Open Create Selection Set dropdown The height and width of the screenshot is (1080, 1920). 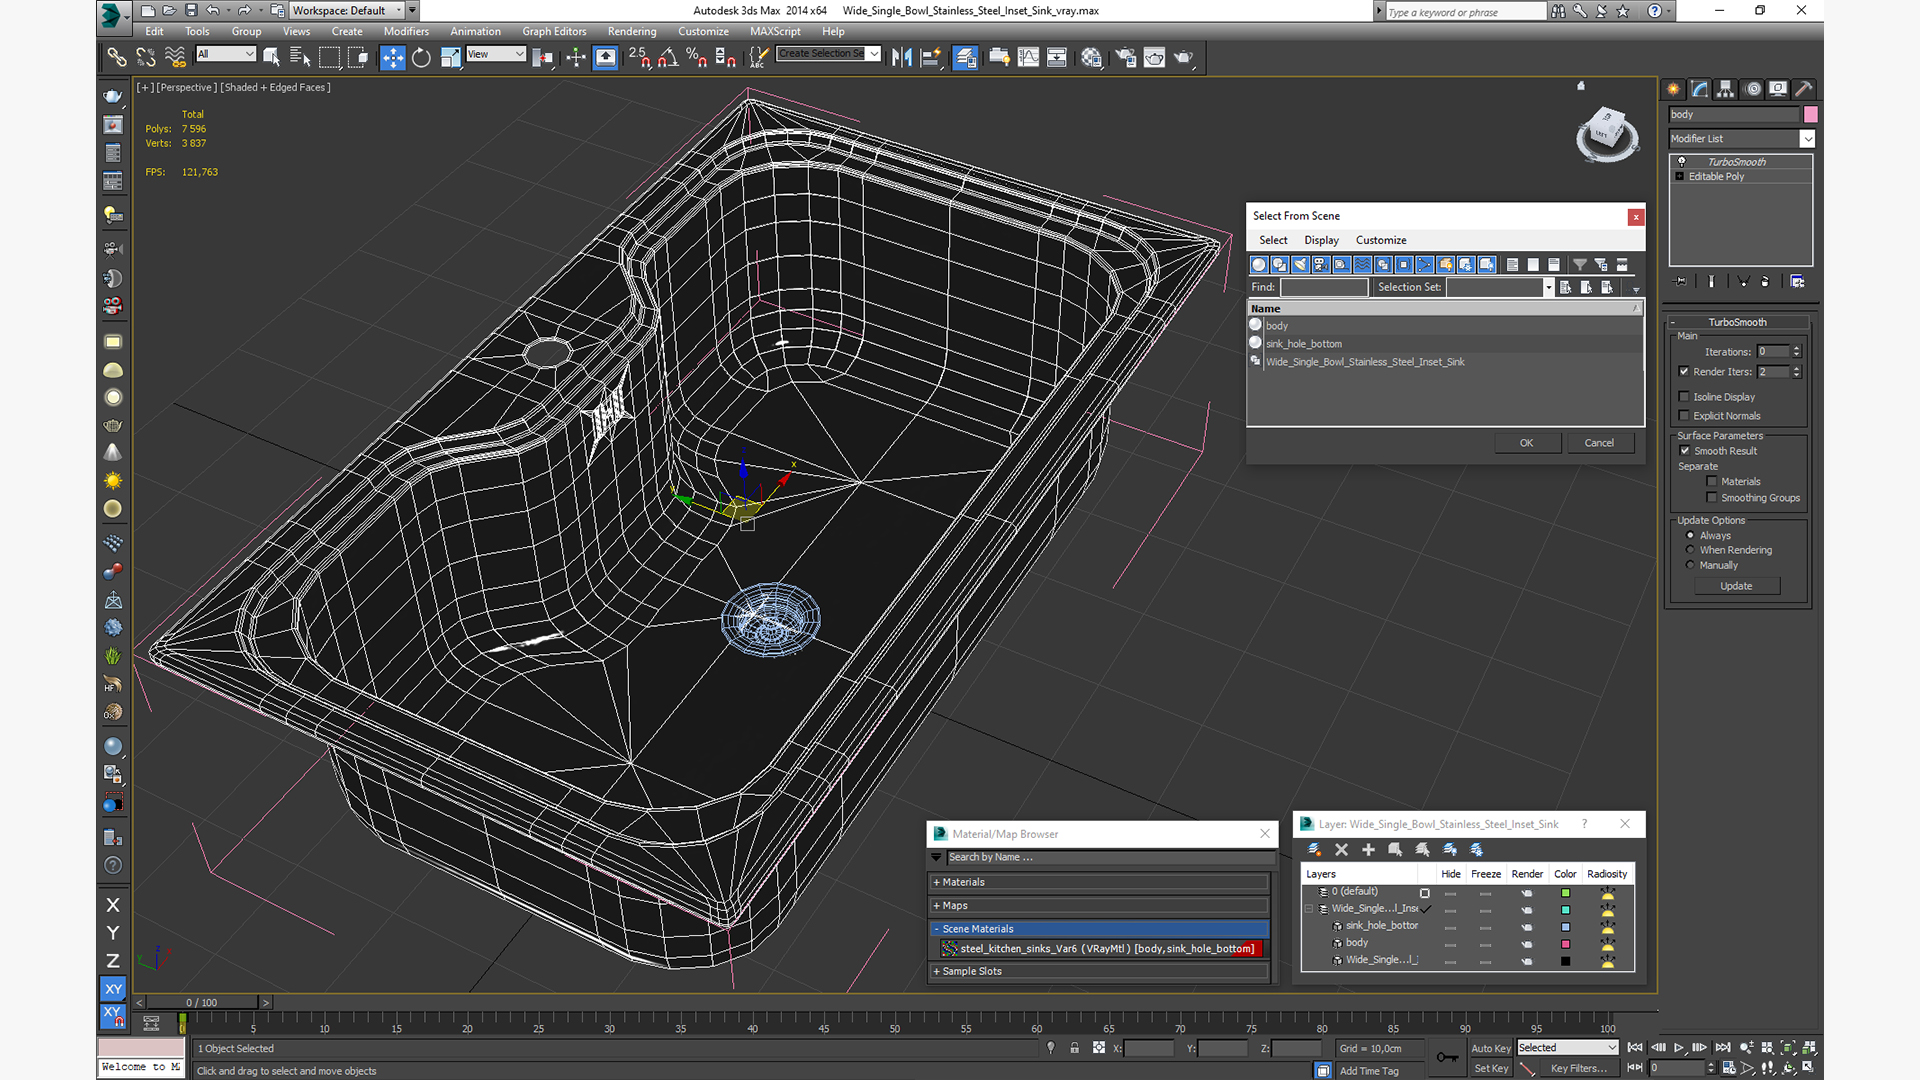pos(875,54)
